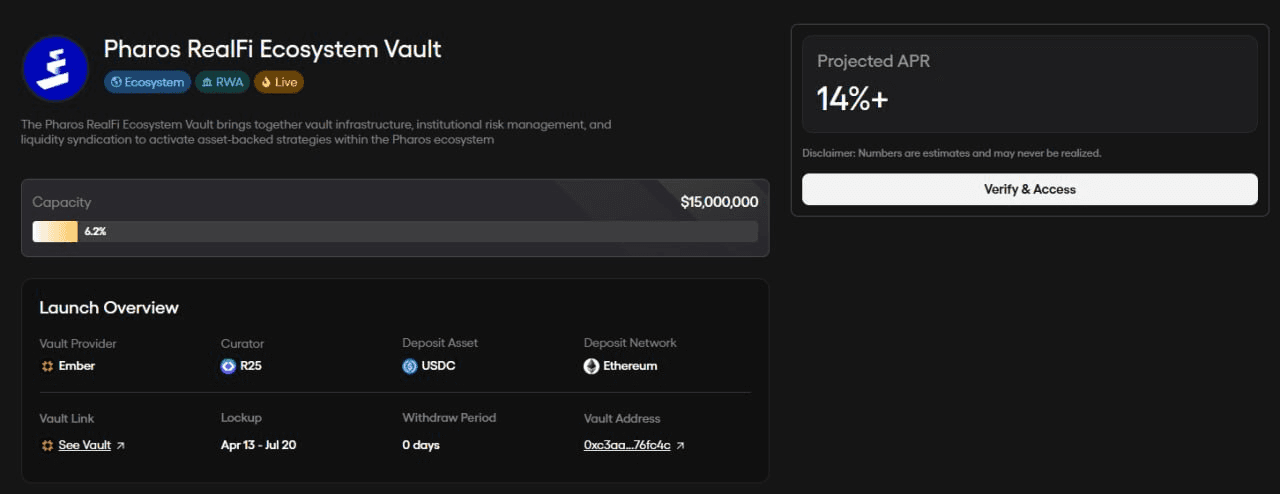The height and width of the screenshot is (494, 1280).
Task: Click the Live status badge
Action: tap(279, 82)
